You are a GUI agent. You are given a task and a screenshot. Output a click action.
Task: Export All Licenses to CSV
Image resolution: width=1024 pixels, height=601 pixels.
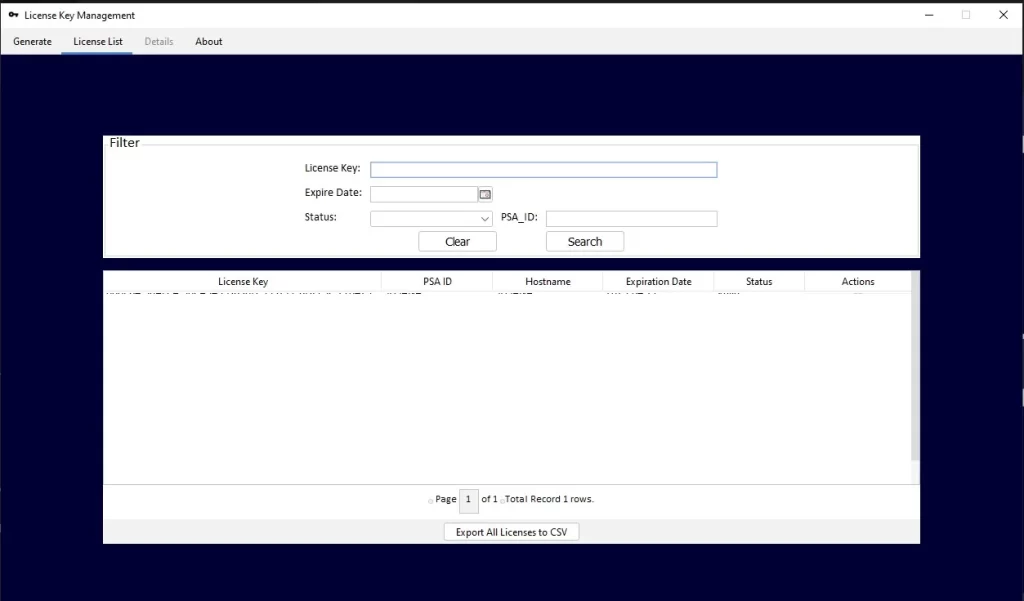coord(511,532)
